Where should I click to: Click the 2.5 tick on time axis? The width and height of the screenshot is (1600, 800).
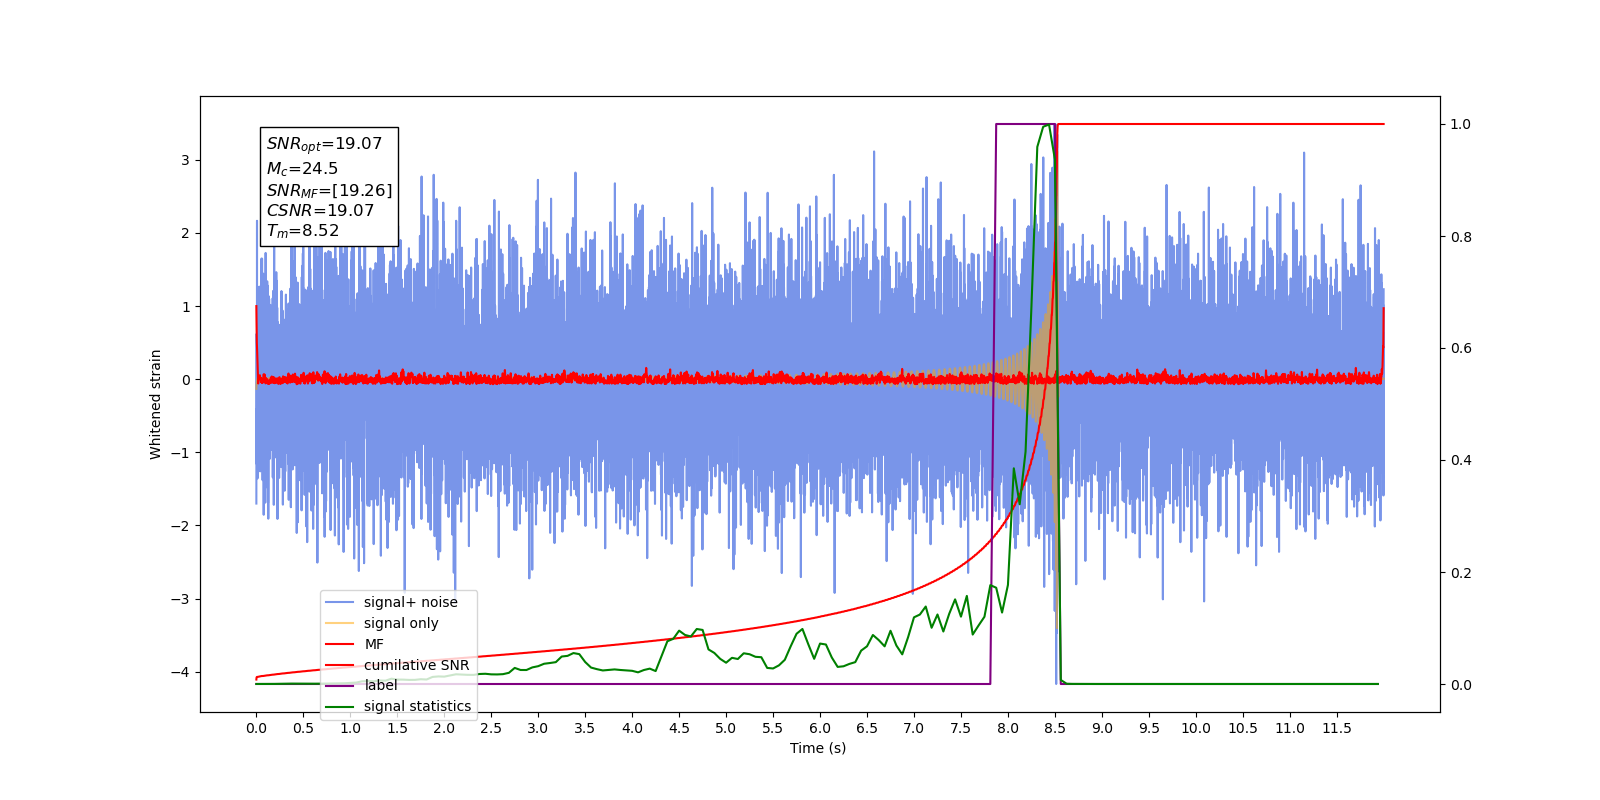[491, 728]
